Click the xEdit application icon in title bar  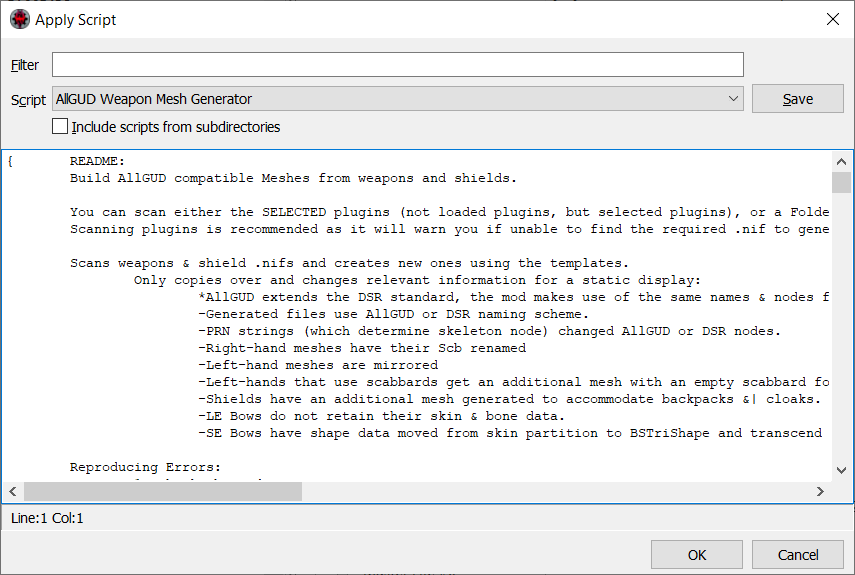click(20, 20)
